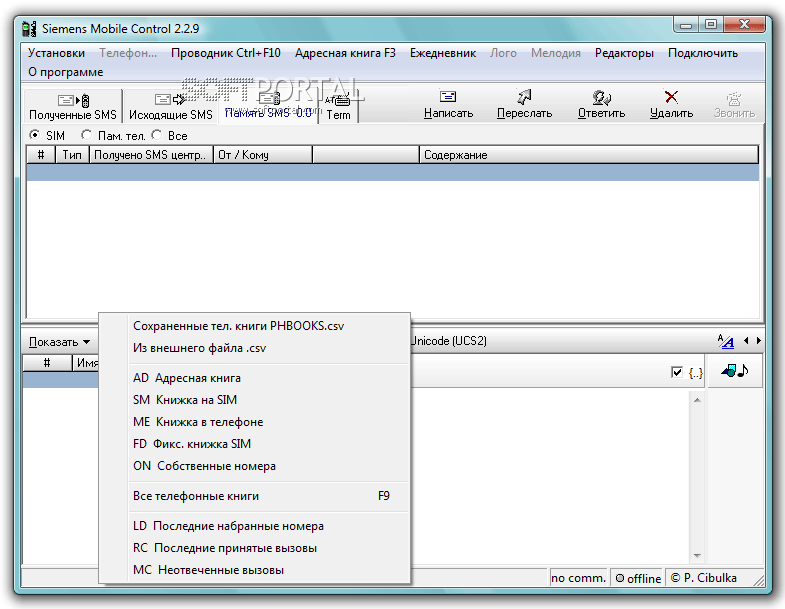Minimize the Siemens Mobile Control window
This screenshot has width=785, height=609.
(686, 25)
